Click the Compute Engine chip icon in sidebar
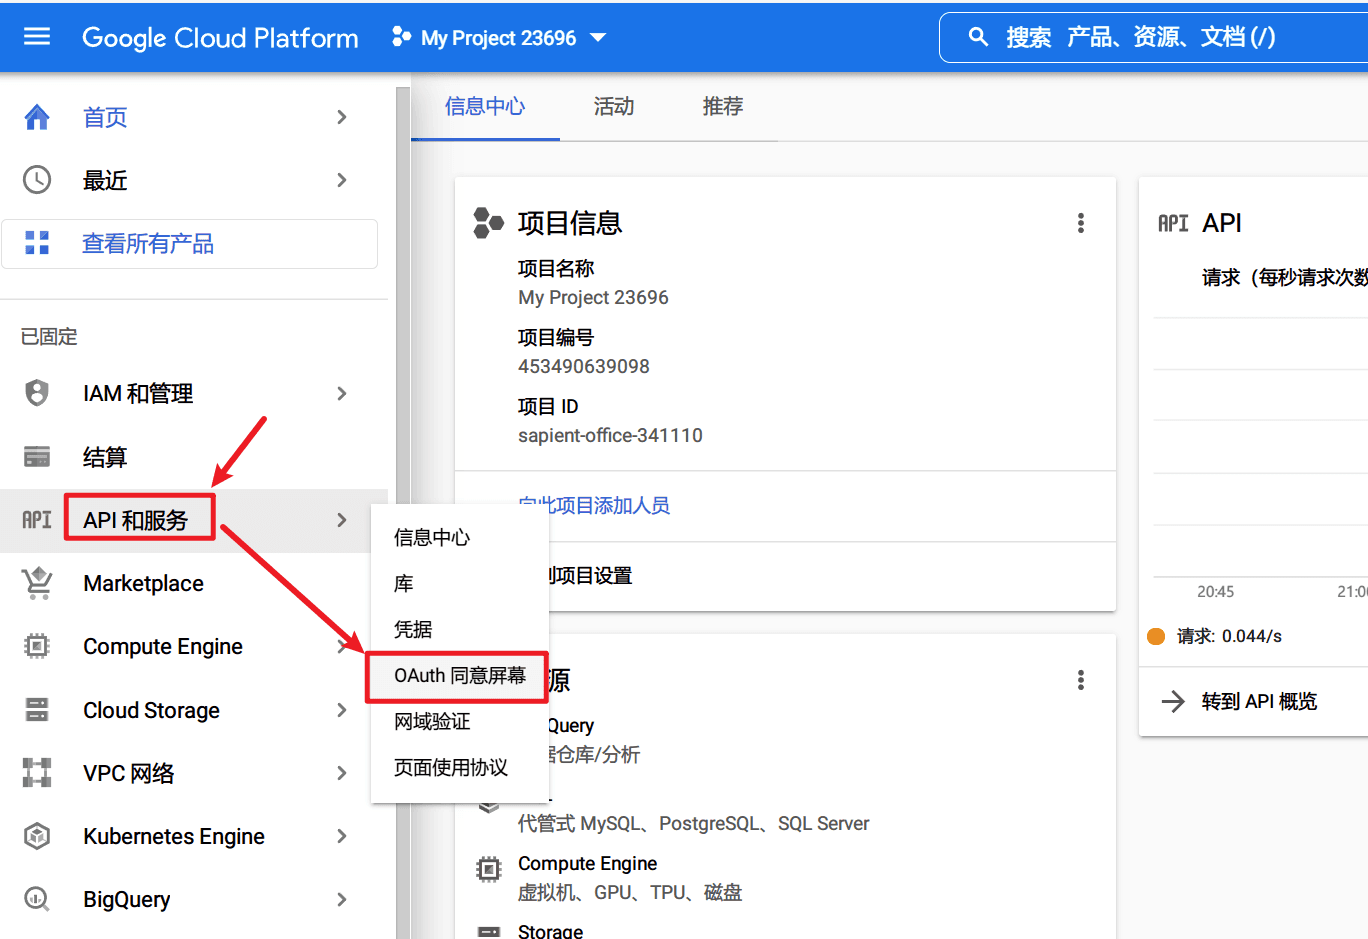1368x939 pixels. [x=37, y=646]
